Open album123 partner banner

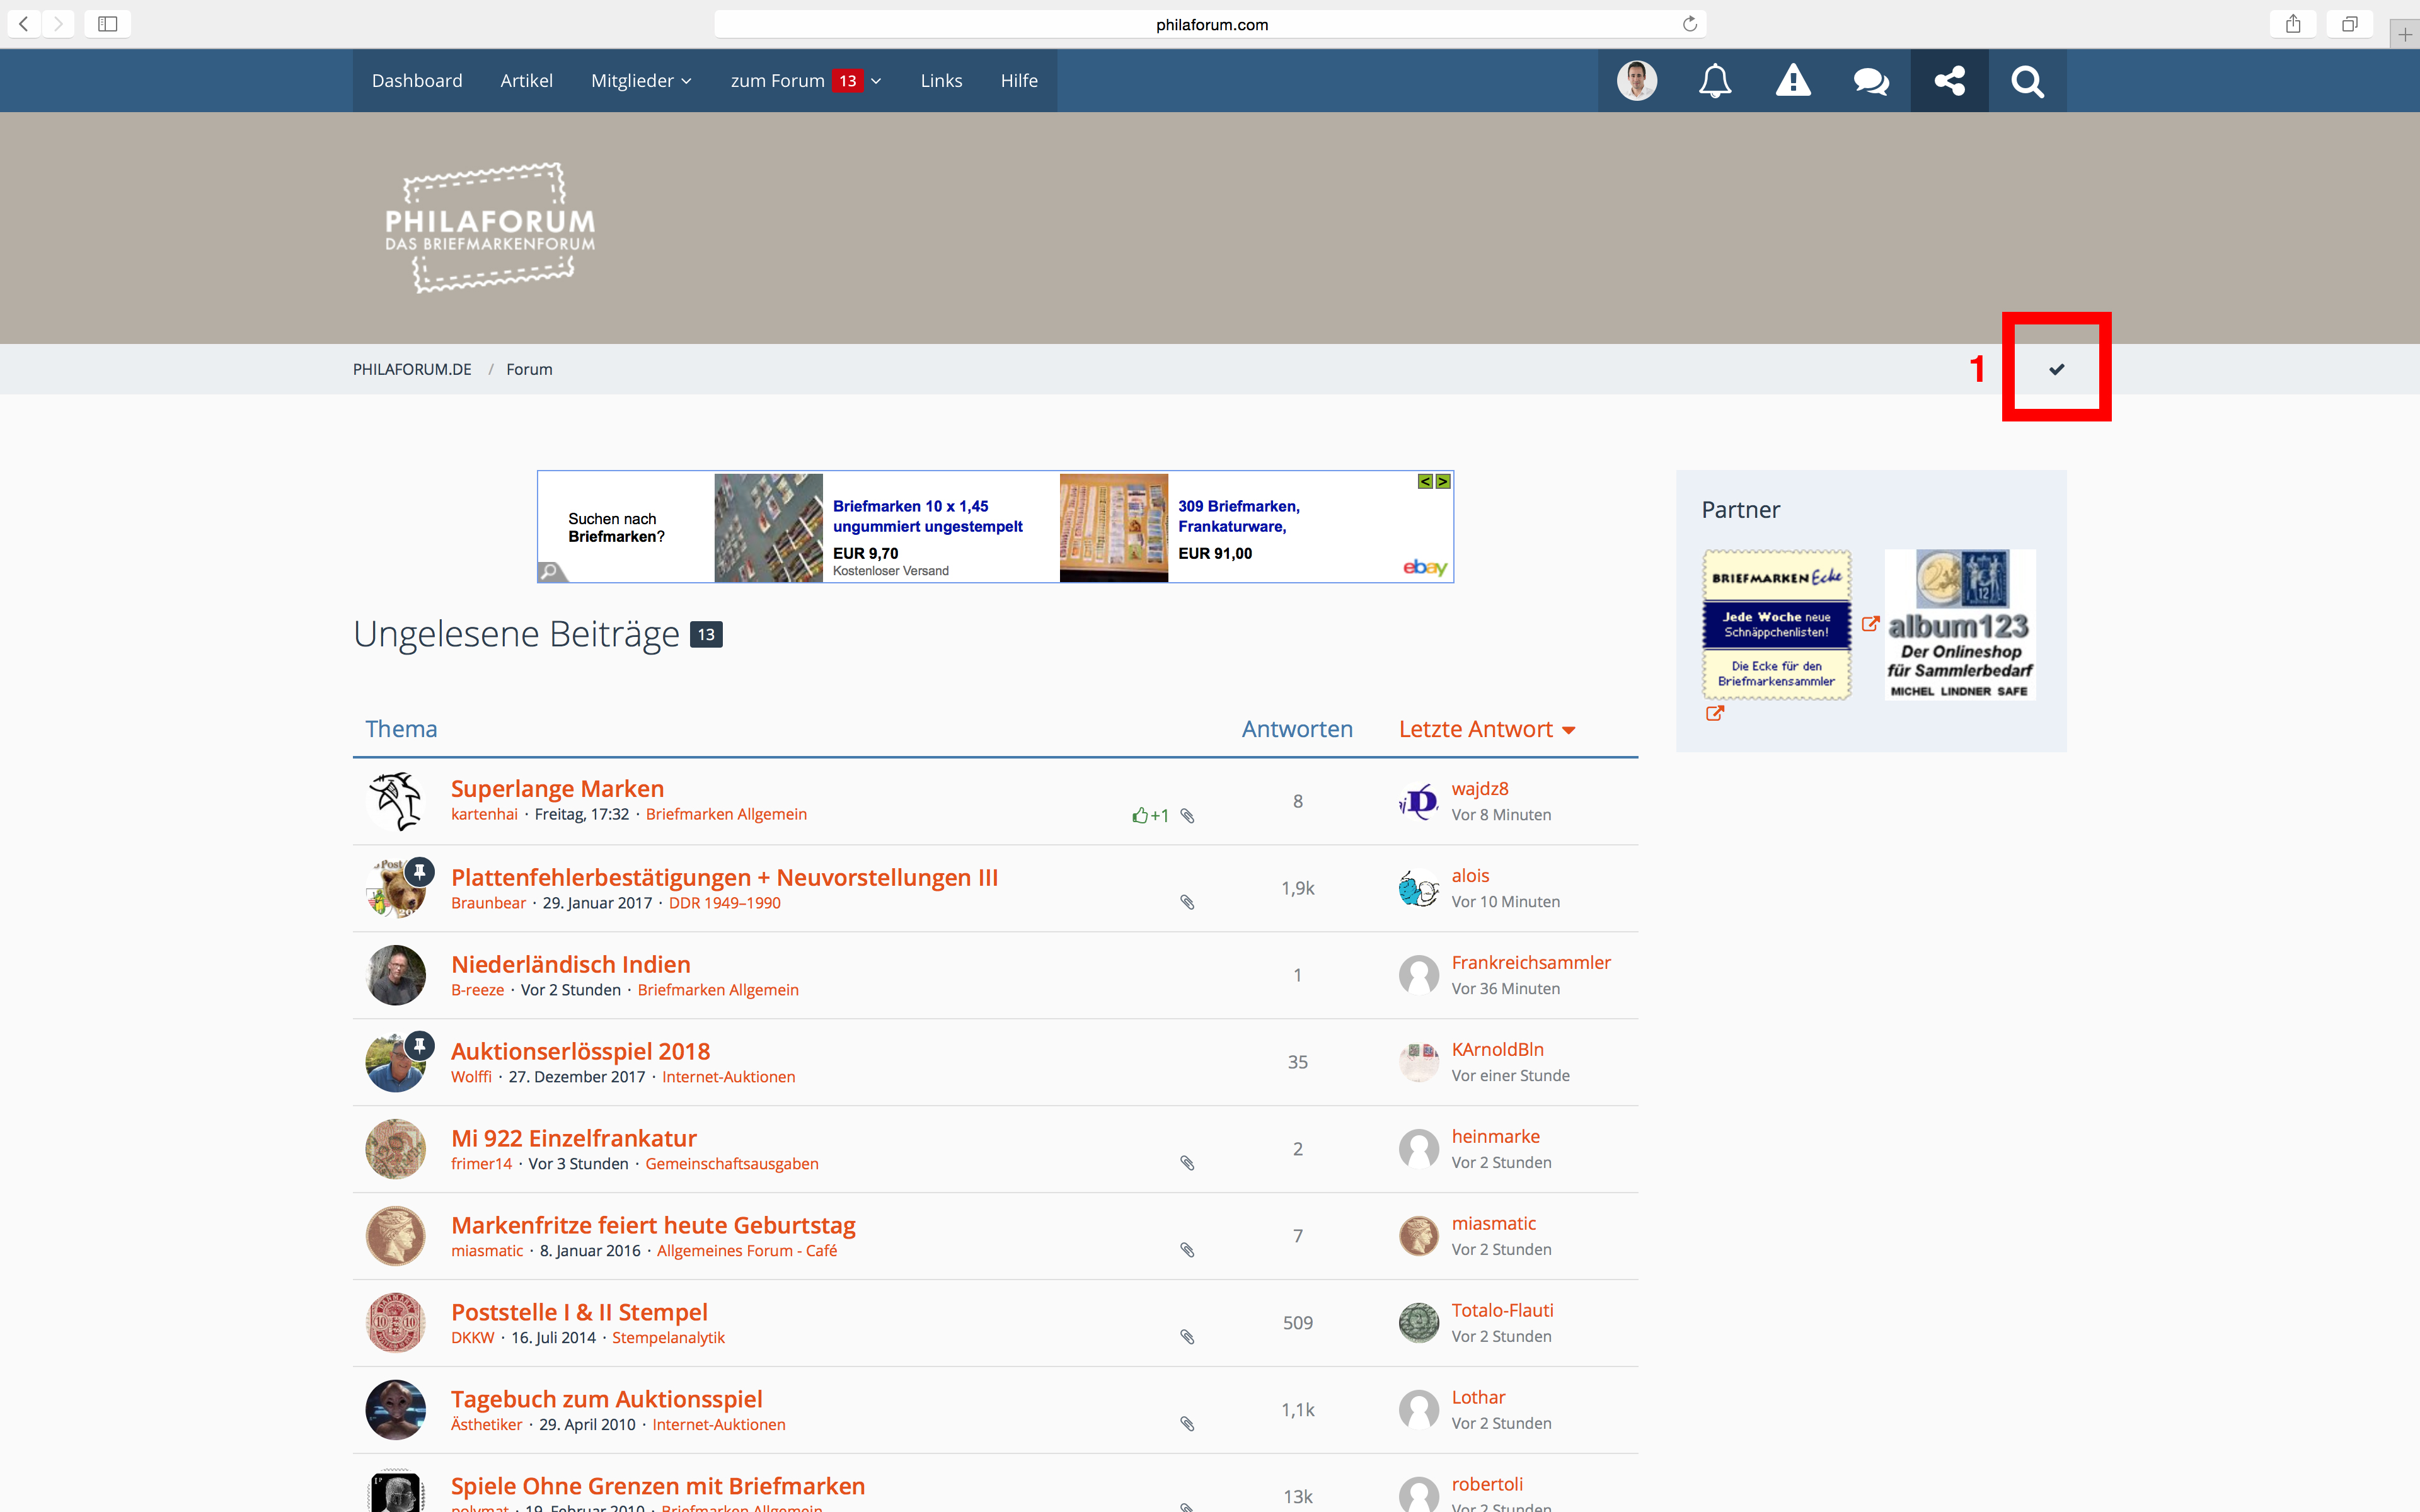(1960, 624)
